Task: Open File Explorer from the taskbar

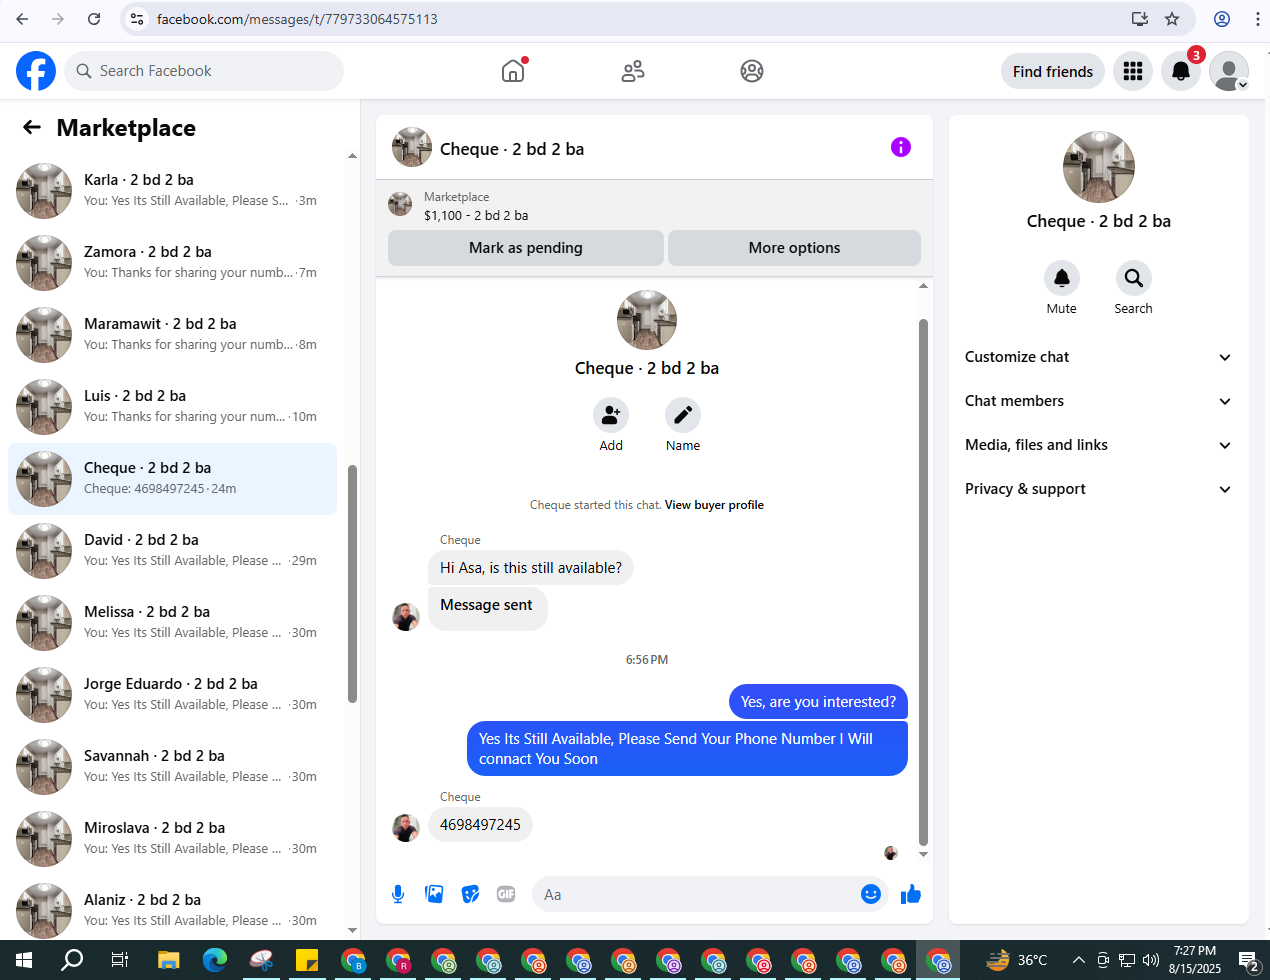Action: coord(168,961)
